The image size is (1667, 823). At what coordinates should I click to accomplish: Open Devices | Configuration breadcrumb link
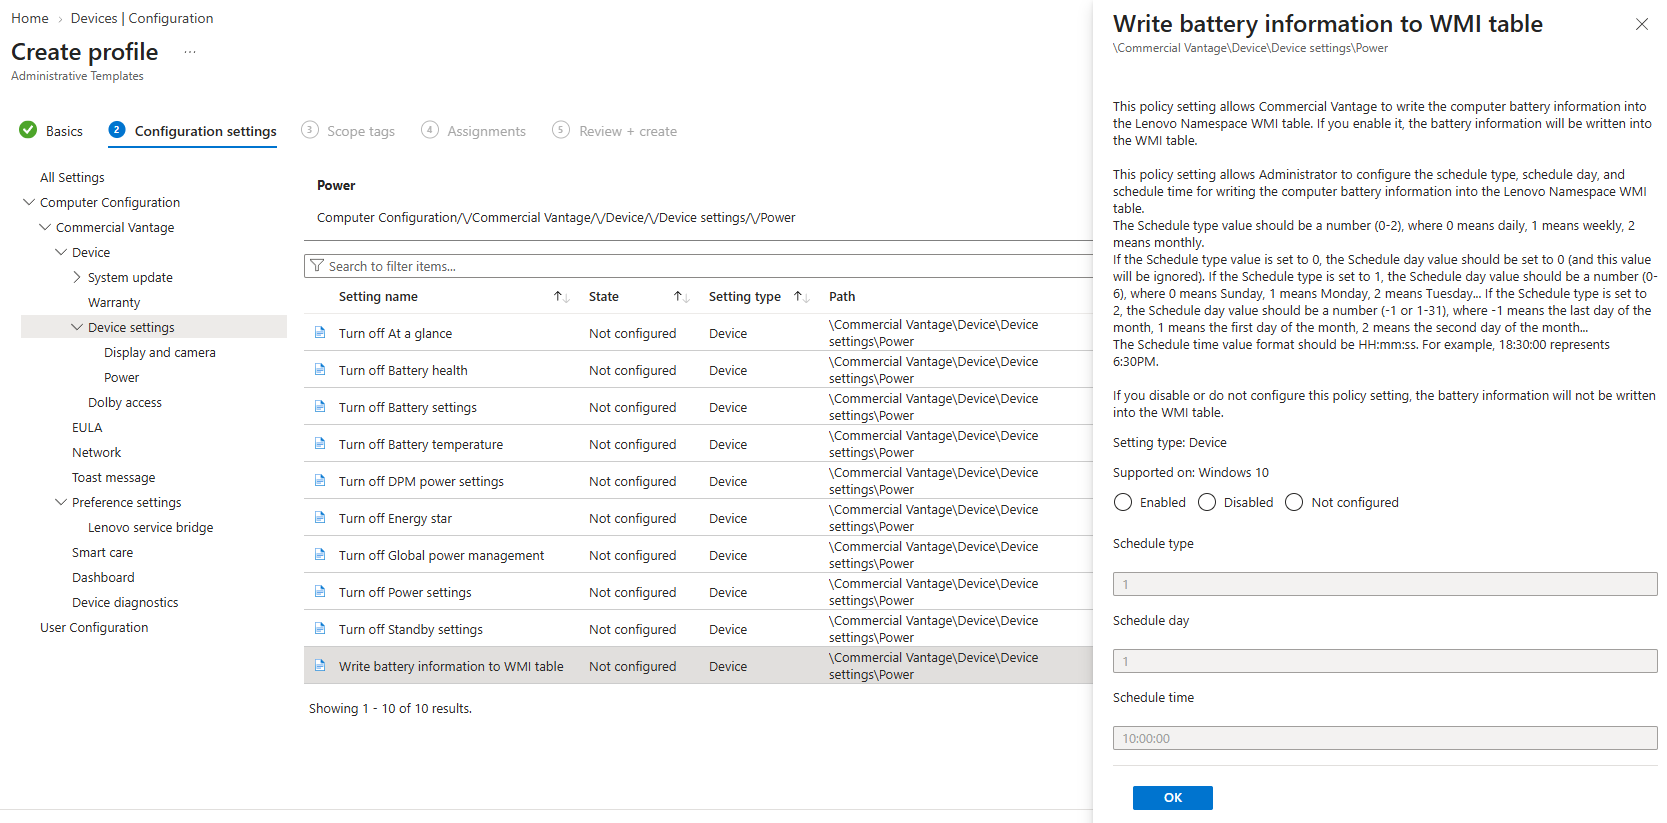tap(142, 18)
